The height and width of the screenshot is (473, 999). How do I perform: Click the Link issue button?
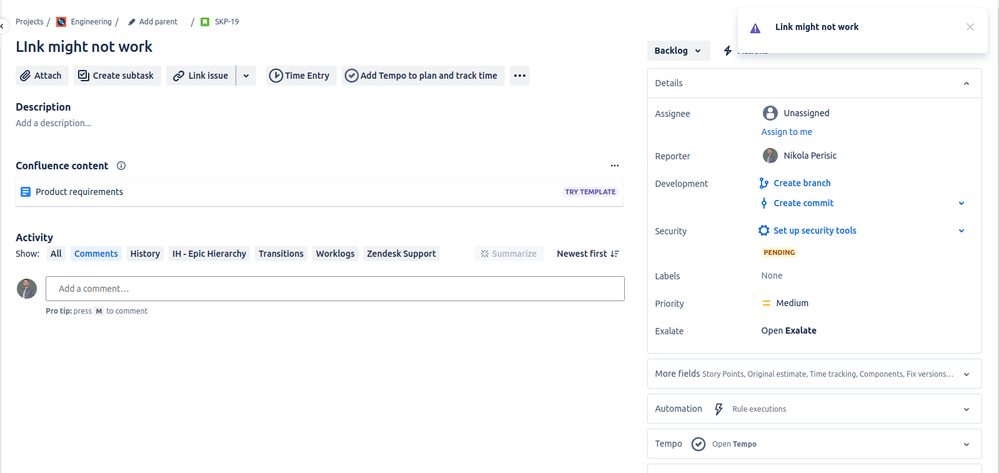(x=201, y=75)
